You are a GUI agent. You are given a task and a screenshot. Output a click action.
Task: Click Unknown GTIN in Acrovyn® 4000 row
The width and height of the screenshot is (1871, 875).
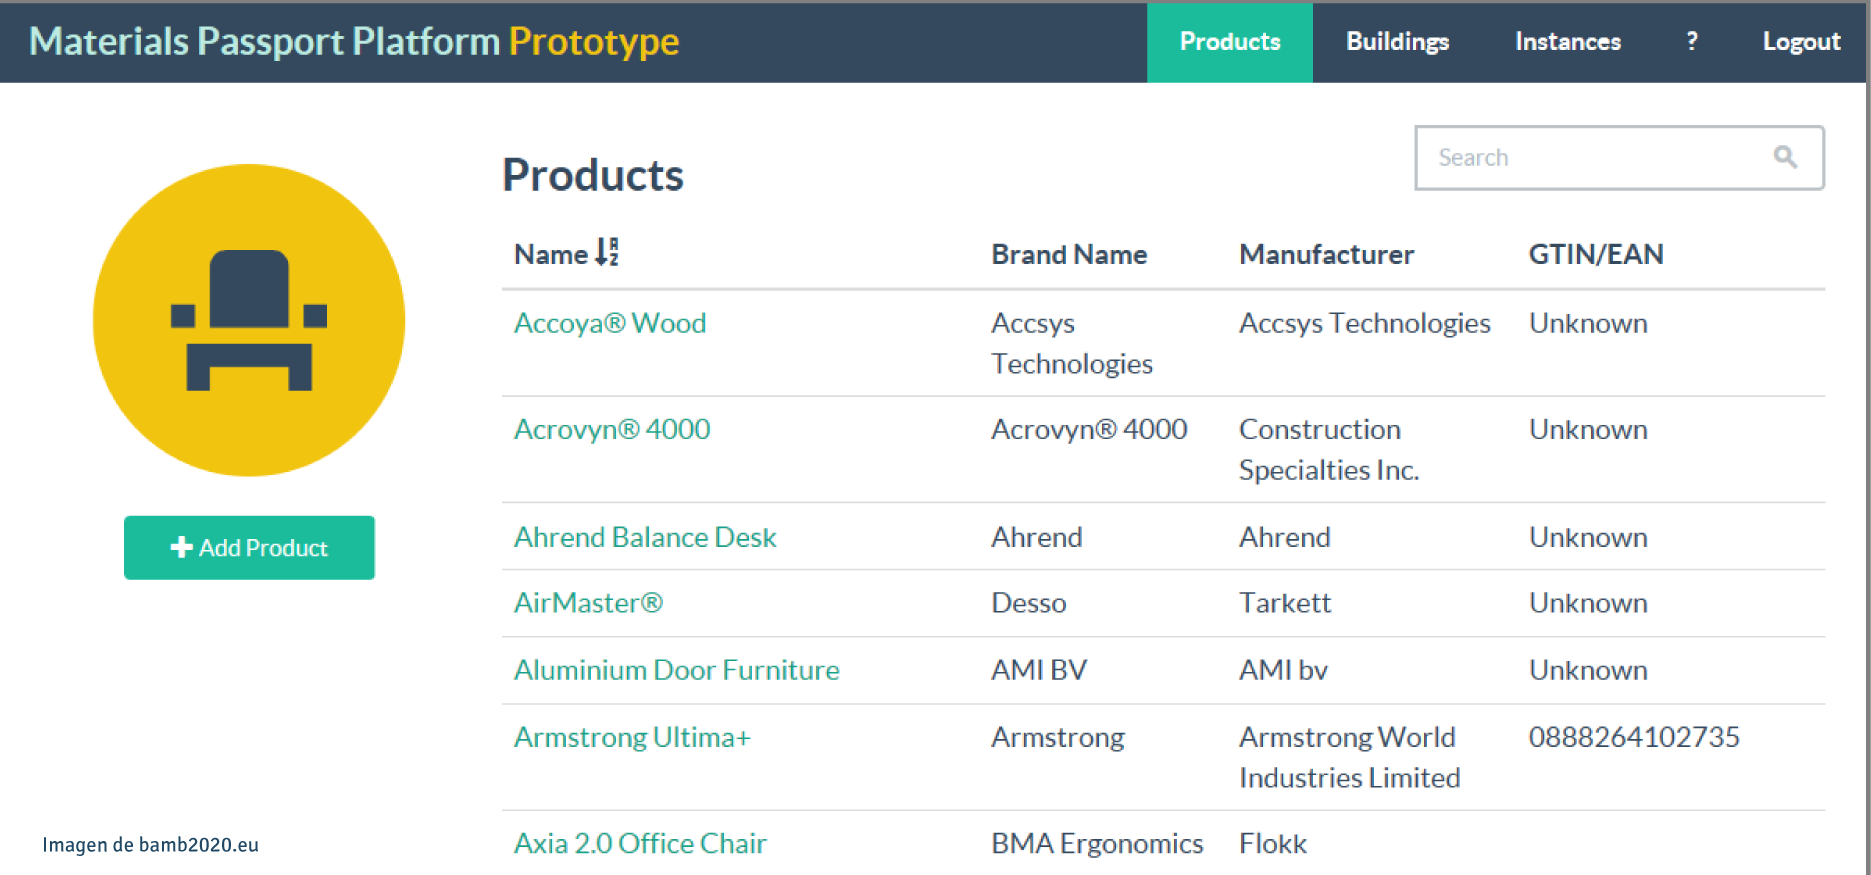[1588, 429]
